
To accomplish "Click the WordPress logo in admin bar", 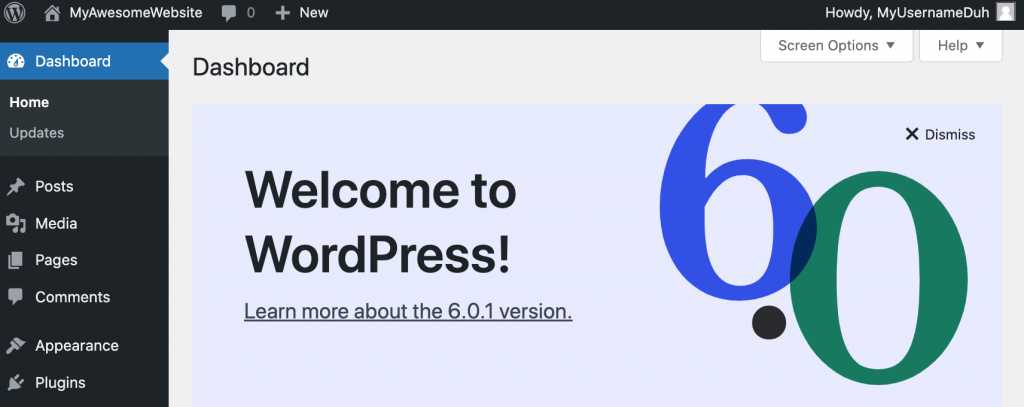I will click(14, 12).
